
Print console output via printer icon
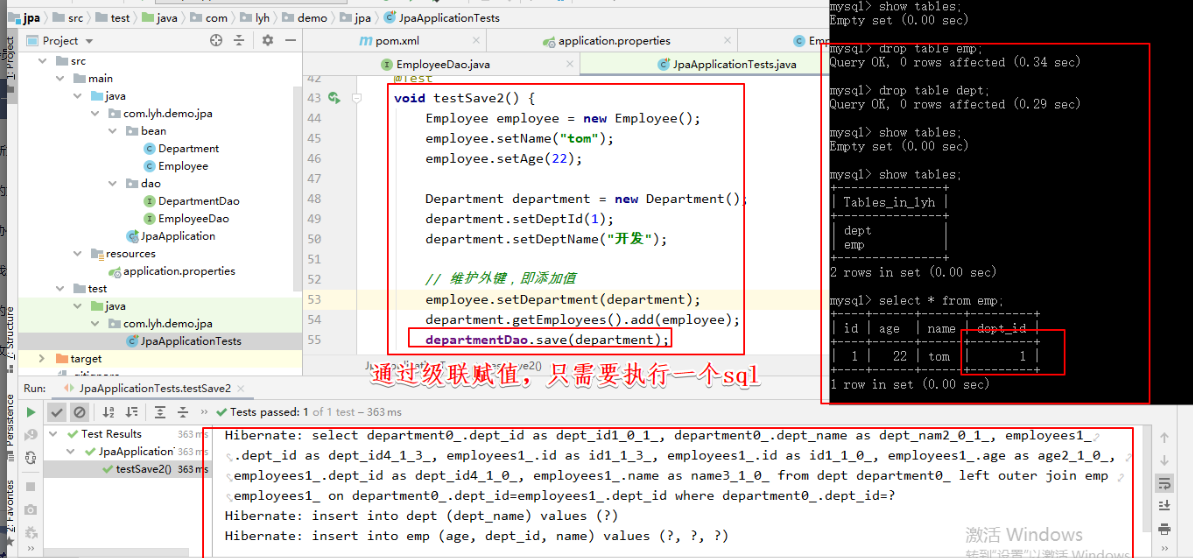click(1163, 528)
